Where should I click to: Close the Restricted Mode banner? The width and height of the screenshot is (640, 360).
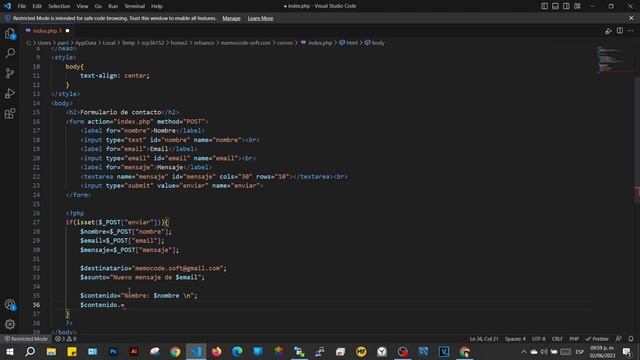click(631, 18)
